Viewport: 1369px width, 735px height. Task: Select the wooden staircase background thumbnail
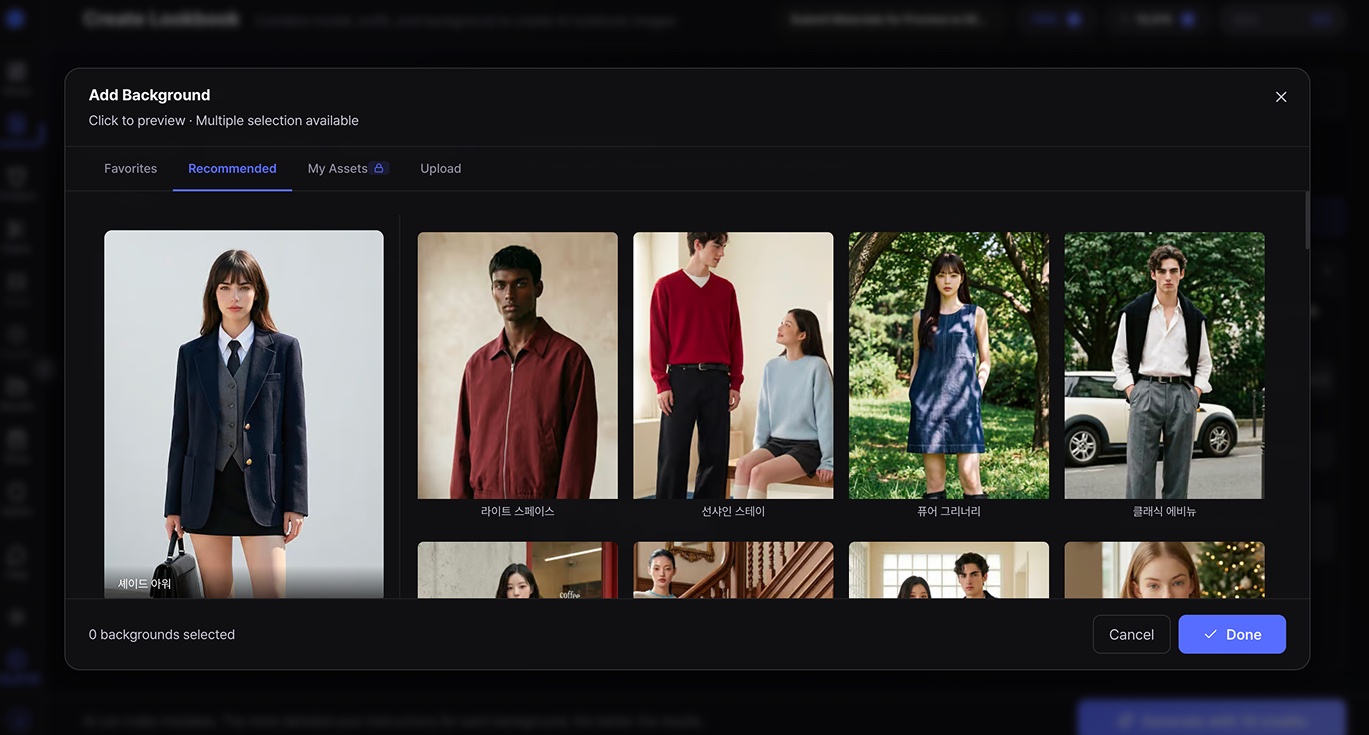coord(733,570)
